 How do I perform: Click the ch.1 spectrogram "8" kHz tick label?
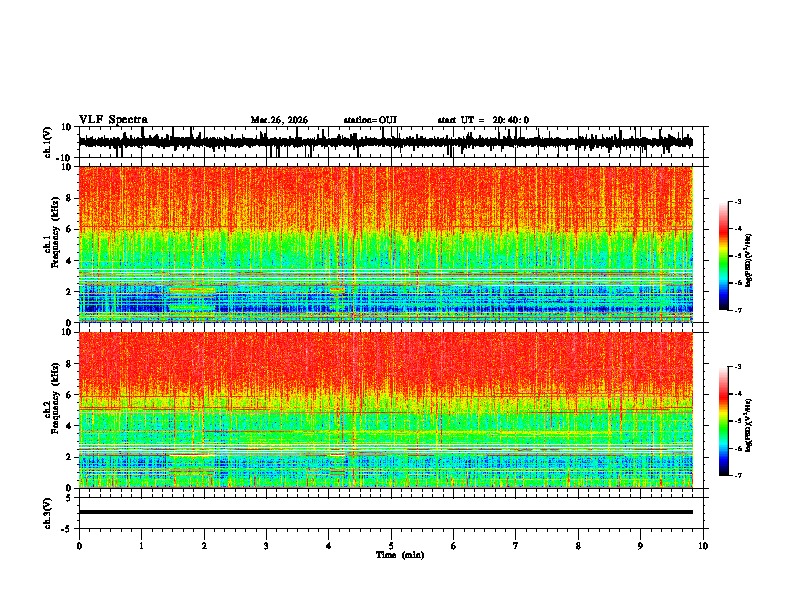(x=69, y=198)
